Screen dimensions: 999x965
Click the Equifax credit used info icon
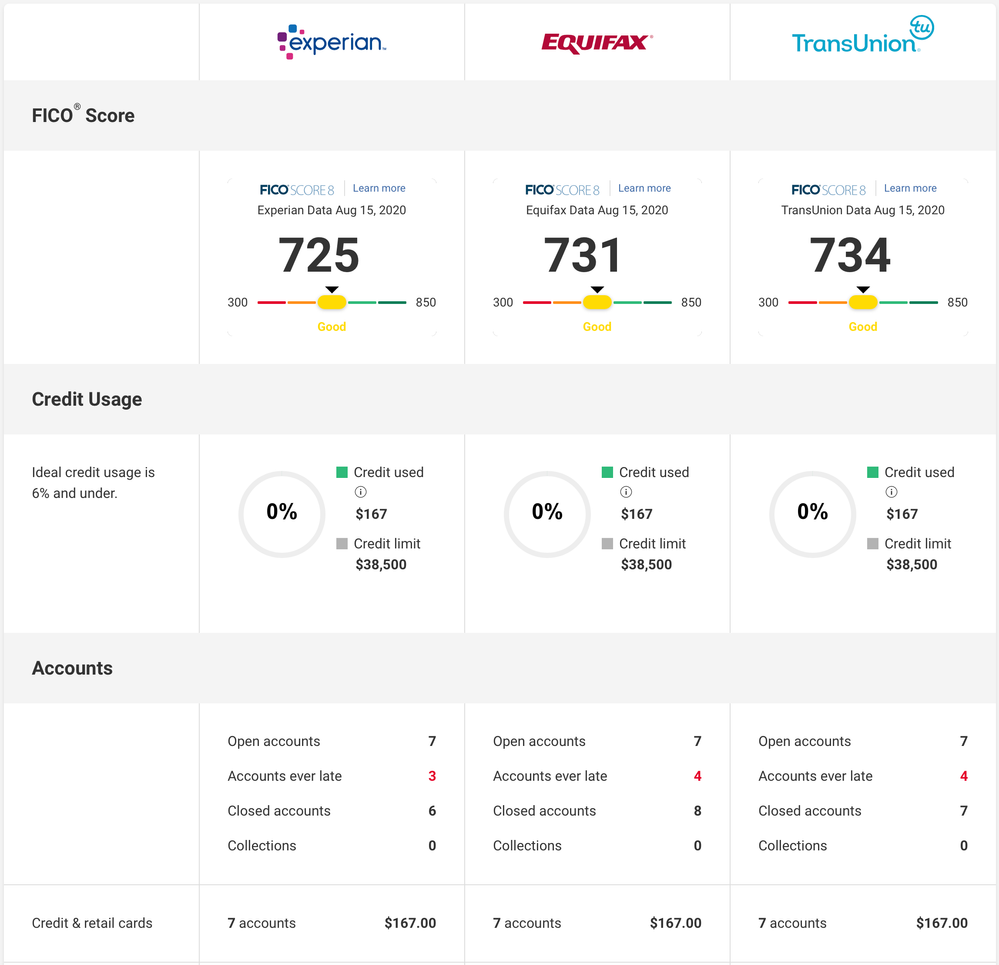[x=626, y=492]
